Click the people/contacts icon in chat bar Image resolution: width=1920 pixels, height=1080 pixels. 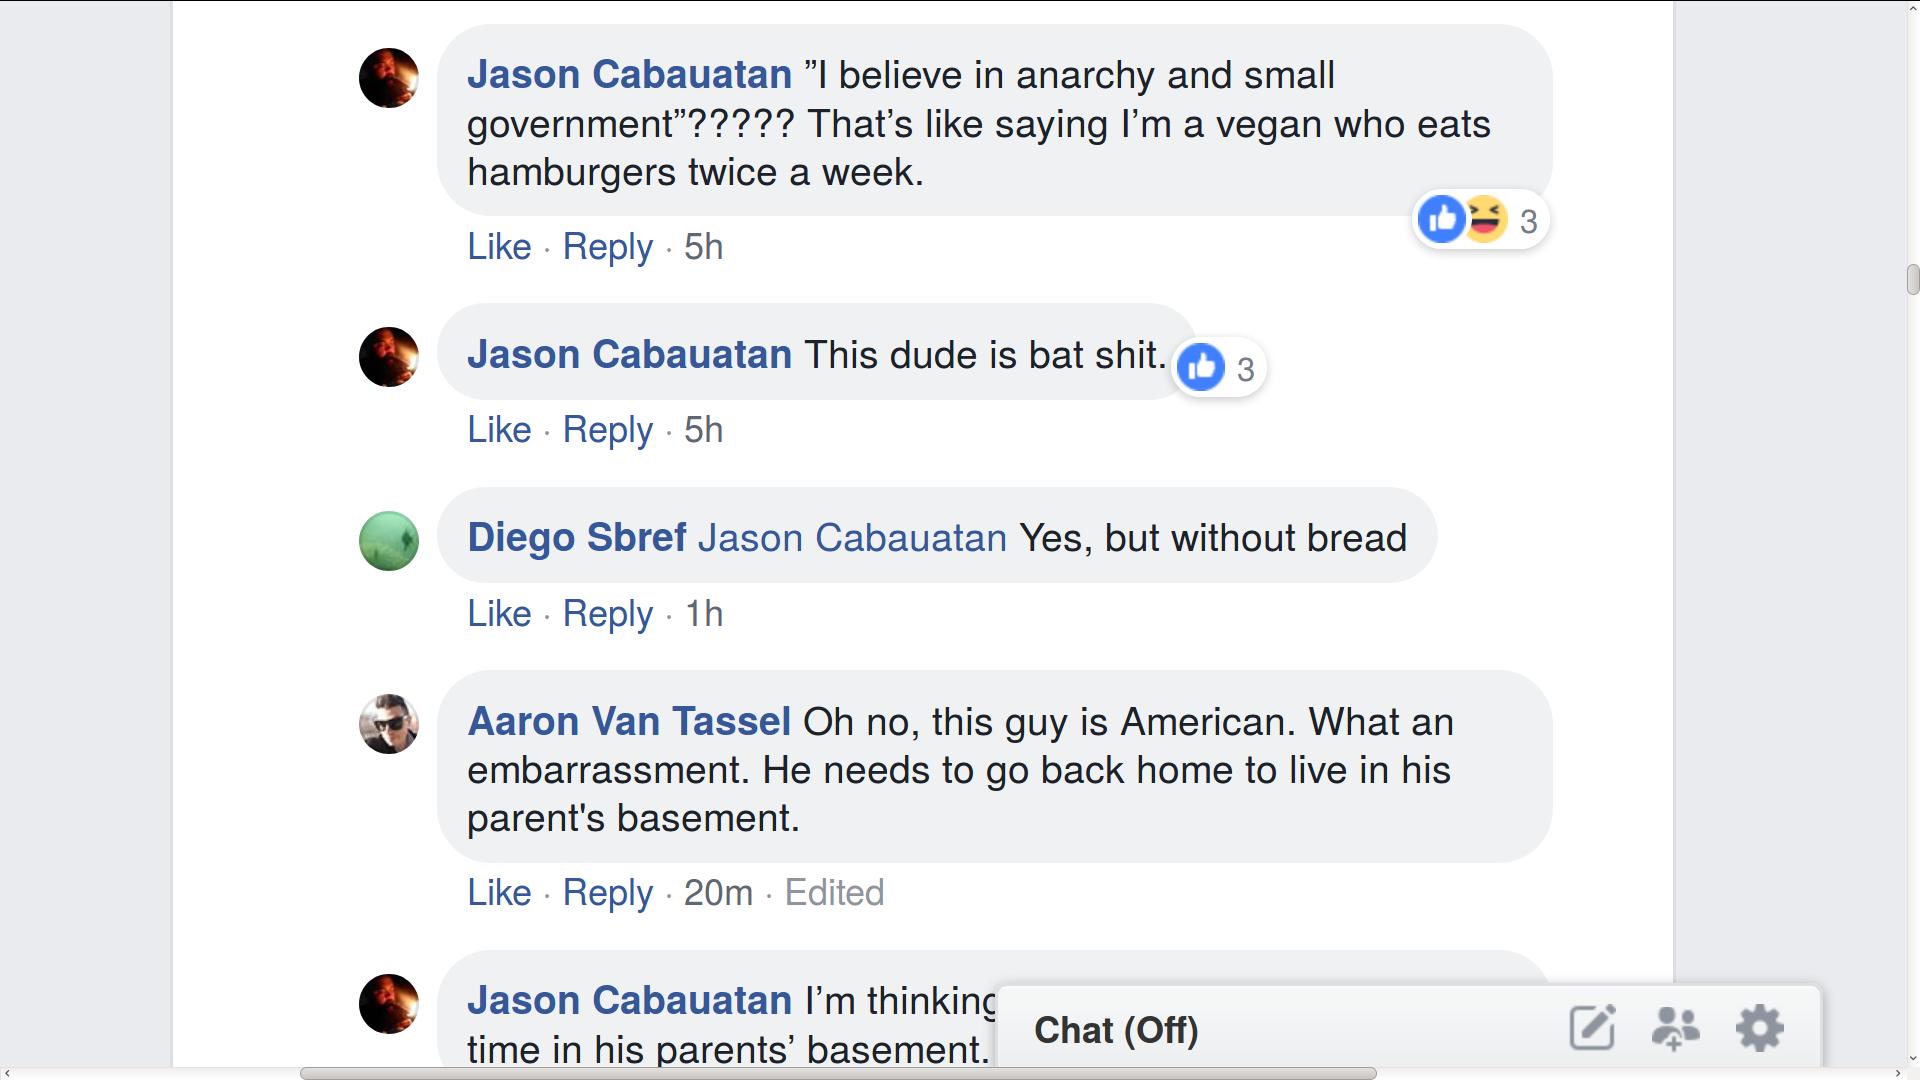1676,1027
